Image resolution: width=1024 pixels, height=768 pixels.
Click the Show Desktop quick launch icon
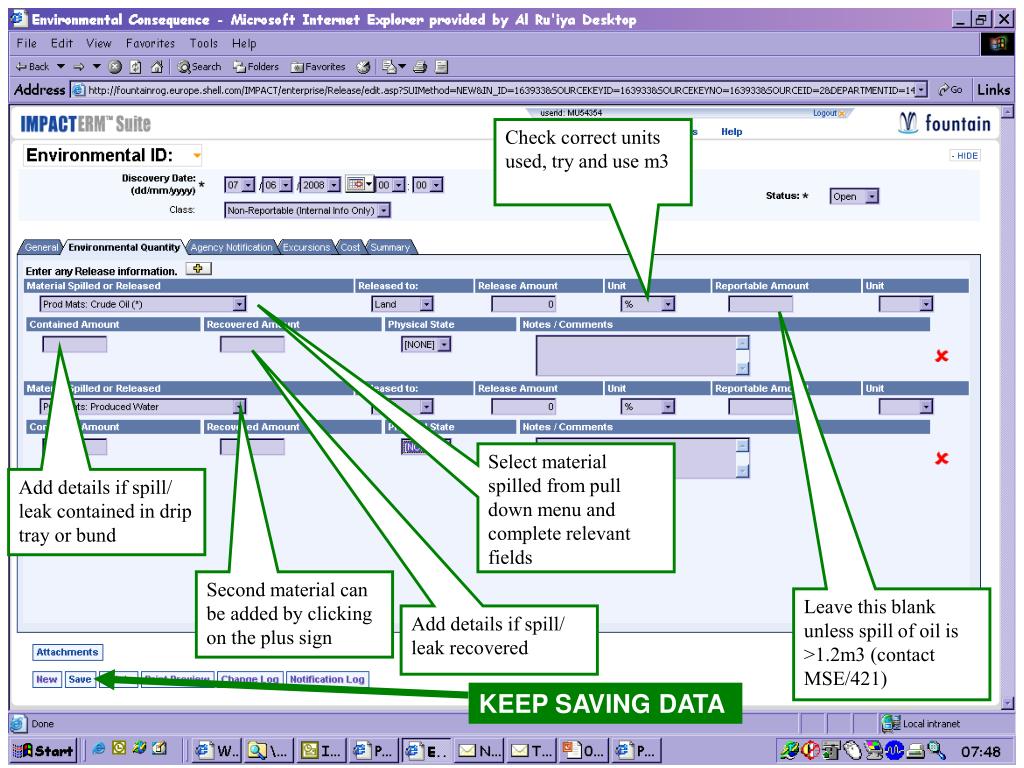[159, 749]
